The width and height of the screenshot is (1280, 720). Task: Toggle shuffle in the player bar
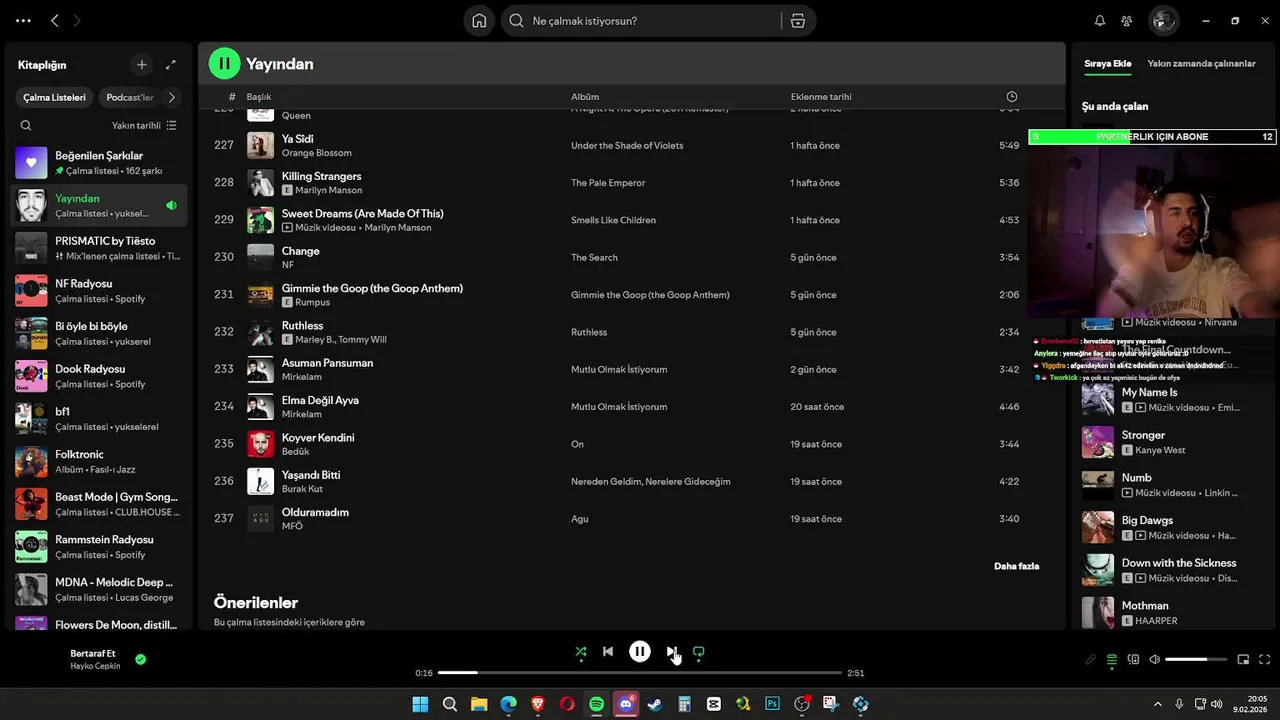tap(581, 652)
